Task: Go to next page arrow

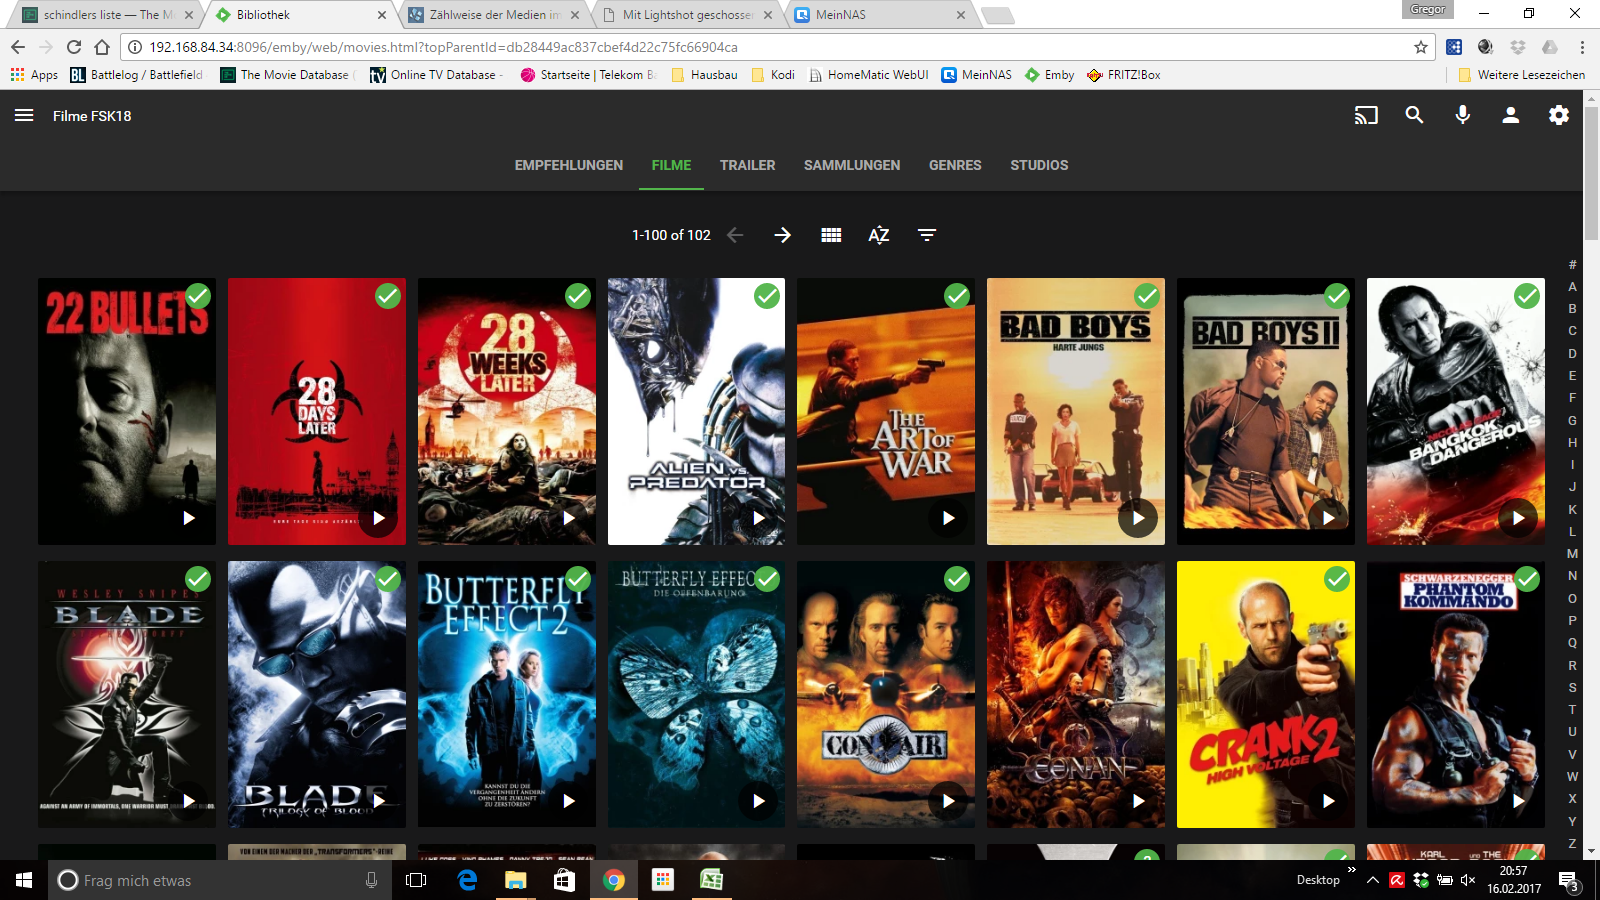Action: pyautogui.click(x=782, y=235)
